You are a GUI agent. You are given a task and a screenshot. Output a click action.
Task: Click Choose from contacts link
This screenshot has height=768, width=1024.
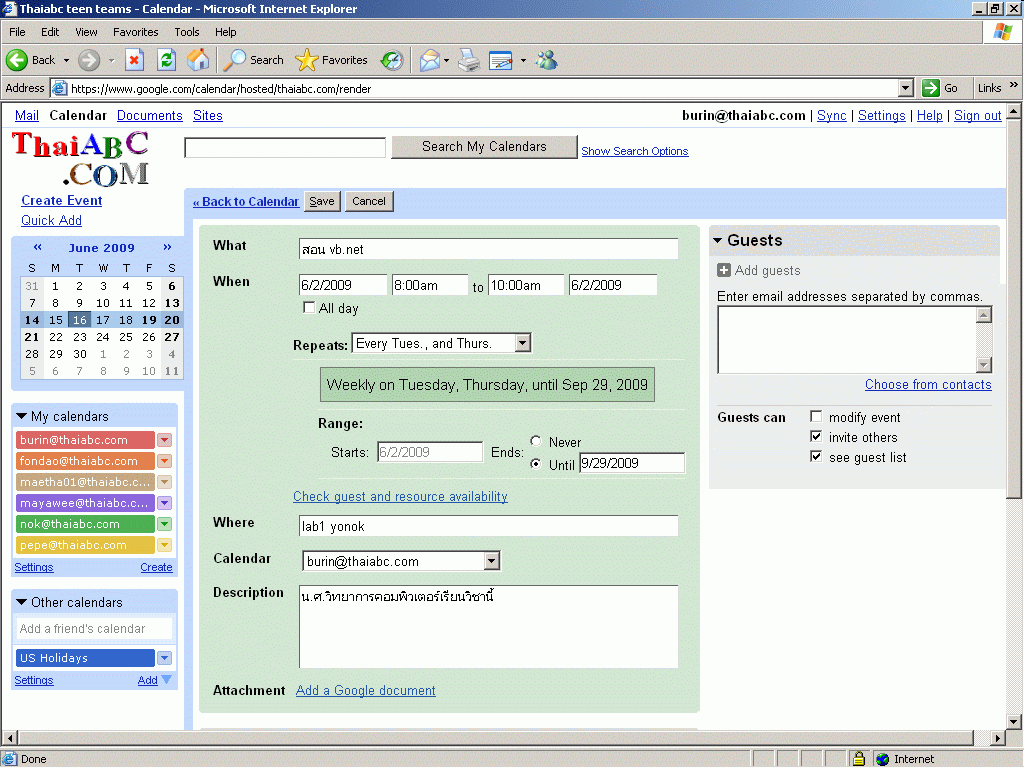(x=927, y=385)
